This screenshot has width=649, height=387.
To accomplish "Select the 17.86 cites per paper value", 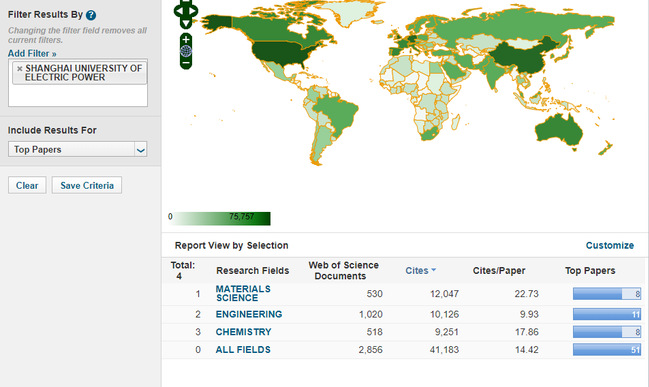I will [526, 332].
